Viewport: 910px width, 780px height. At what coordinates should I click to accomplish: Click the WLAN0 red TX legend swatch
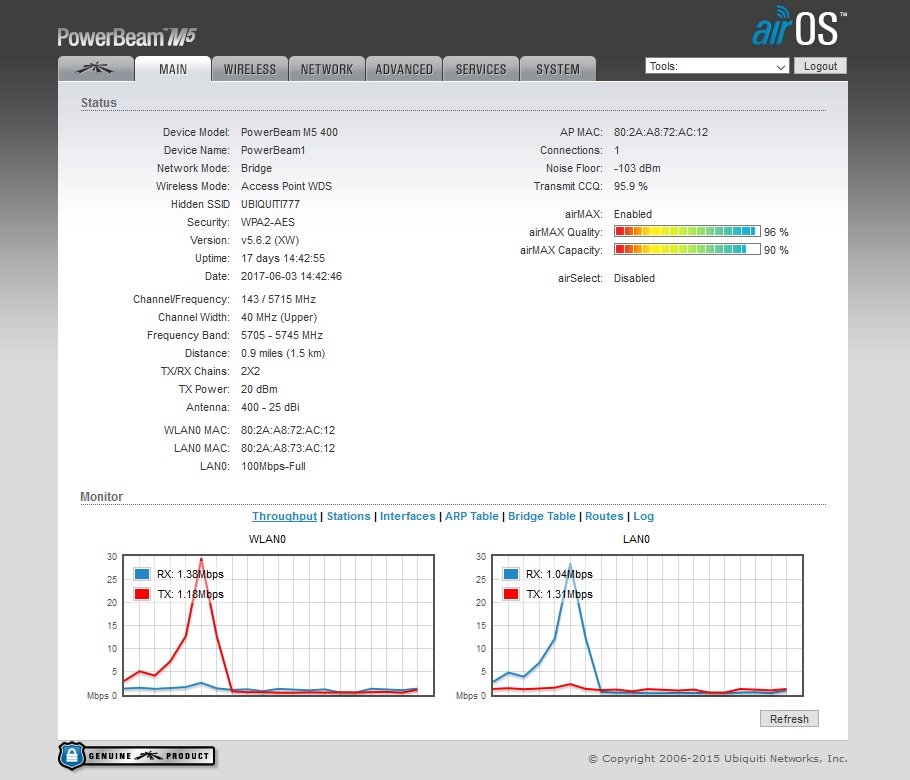tap(142, 594)
